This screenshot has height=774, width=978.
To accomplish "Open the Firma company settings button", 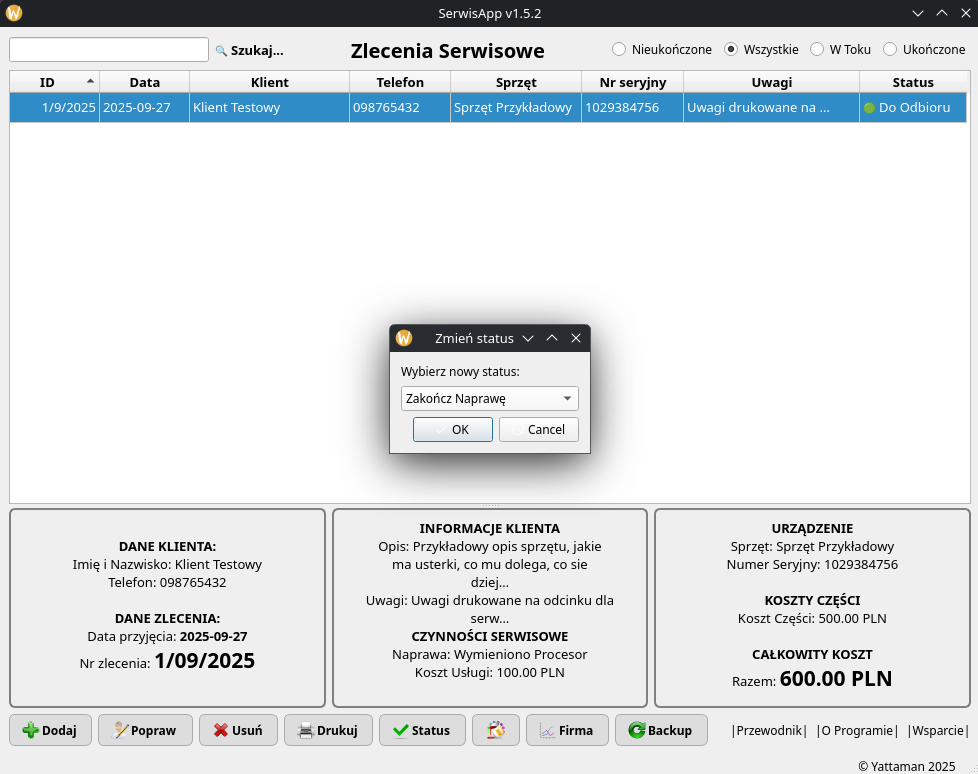I will point(567,730).
